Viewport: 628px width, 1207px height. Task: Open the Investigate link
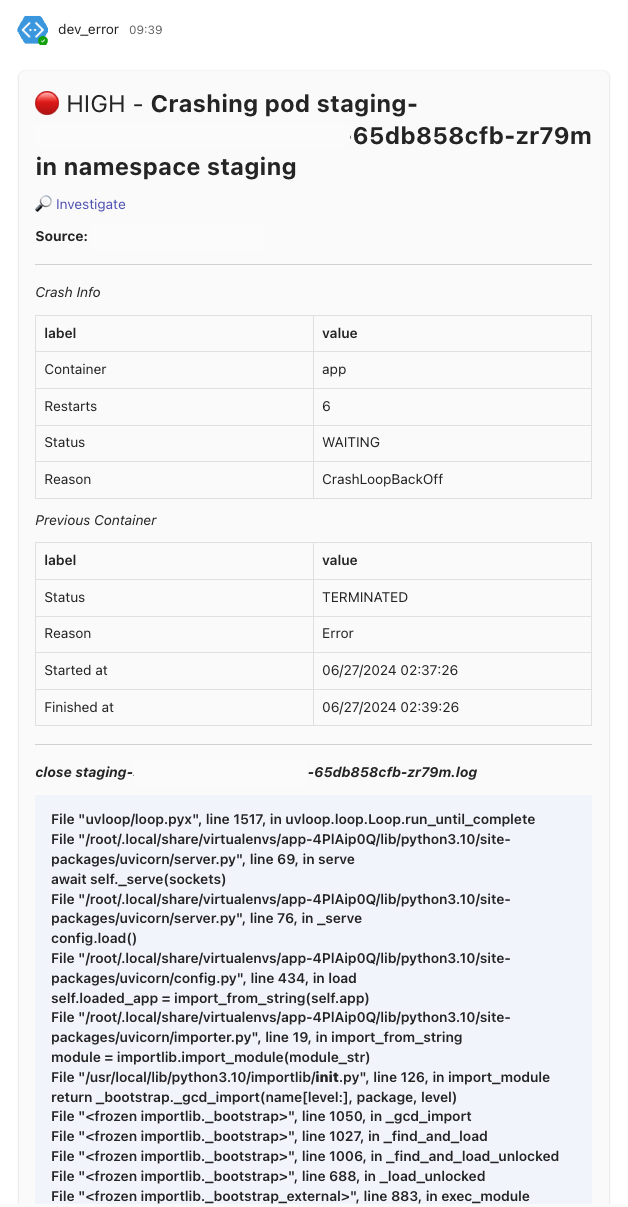pos(90,204)
